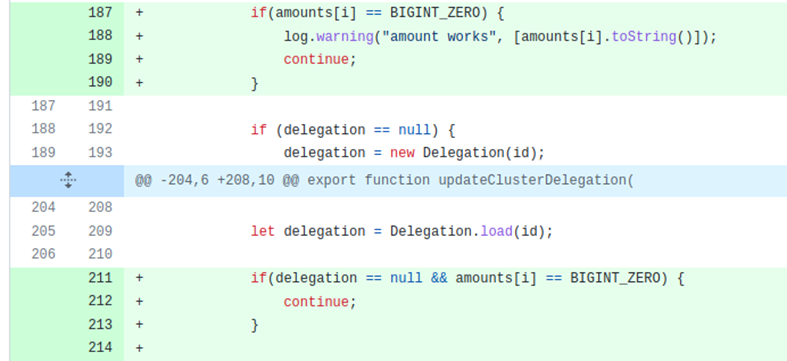This screenshot has height=361, width=787.
Task: Click the log.warning "amount works" code line
Action: (500, 36)
